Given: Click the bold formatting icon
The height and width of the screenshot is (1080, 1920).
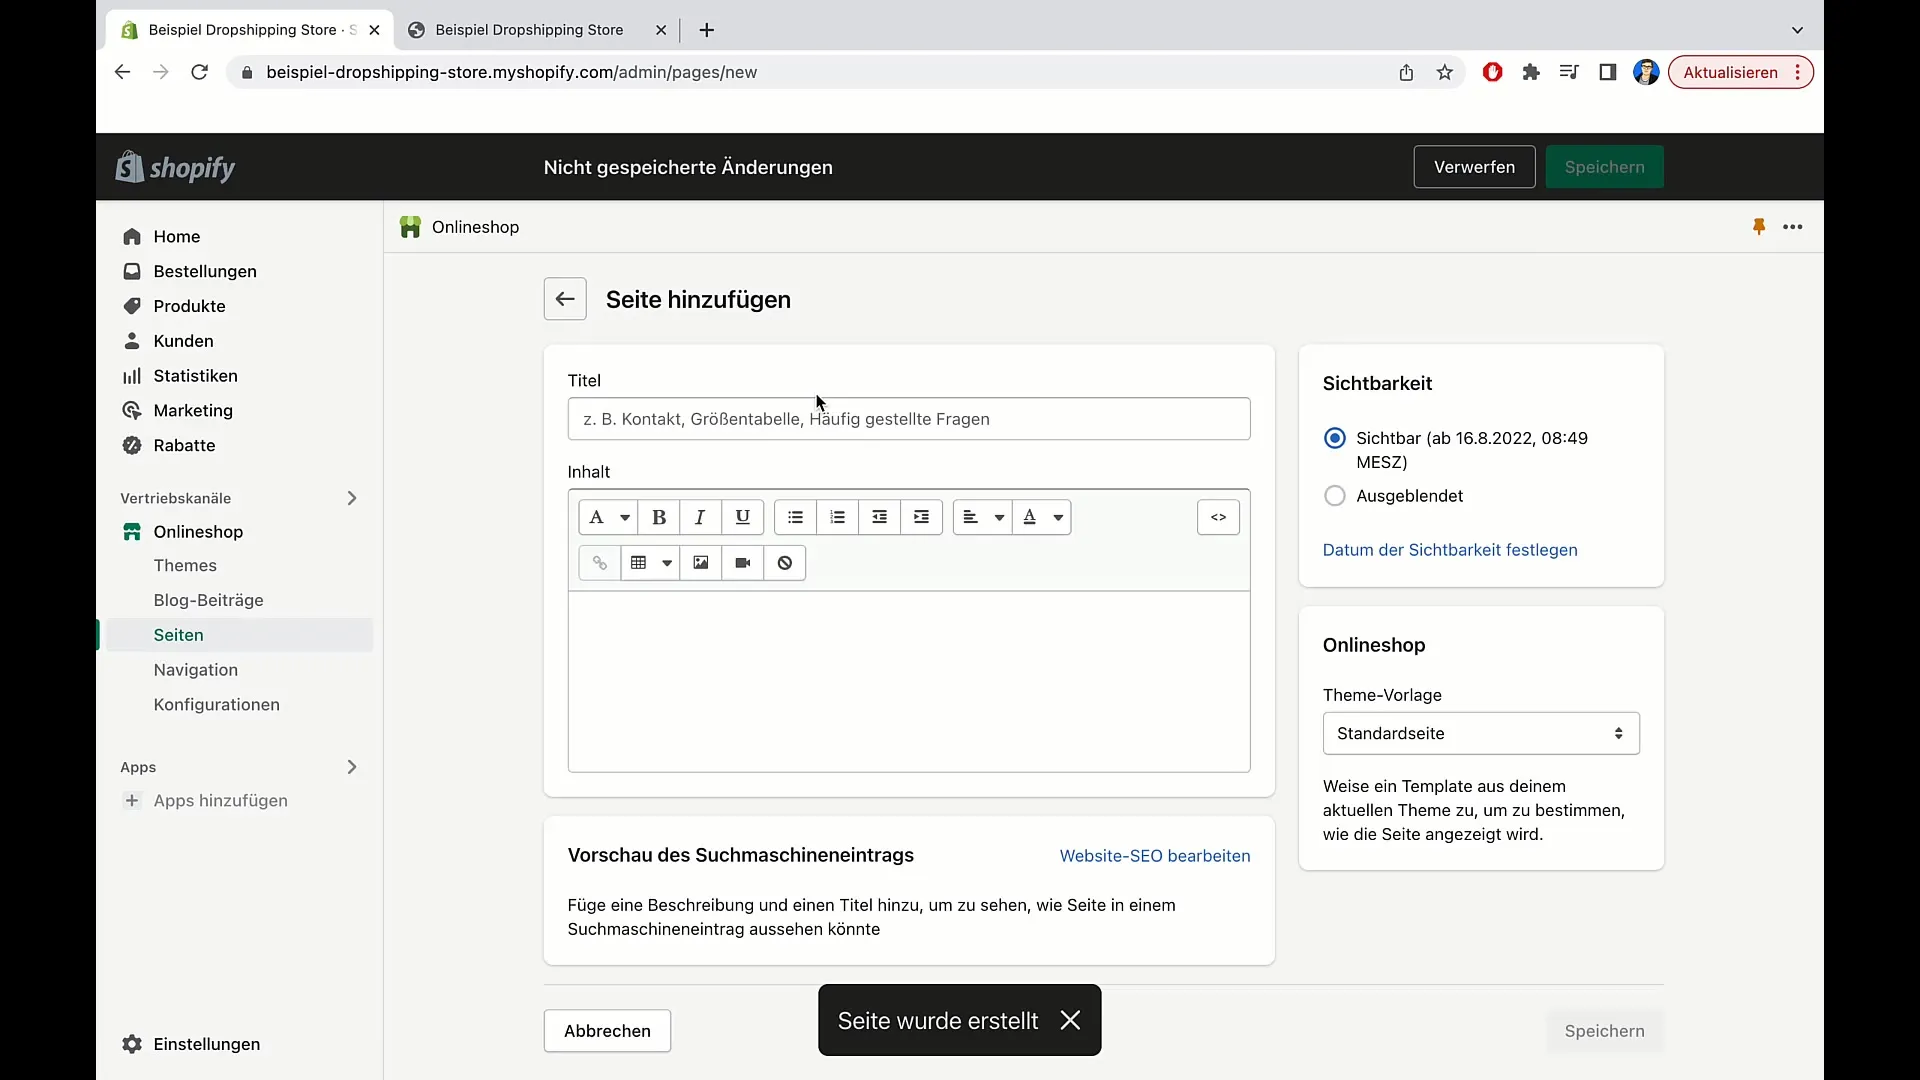Looking at the screenshot, I should coord(658,517).
